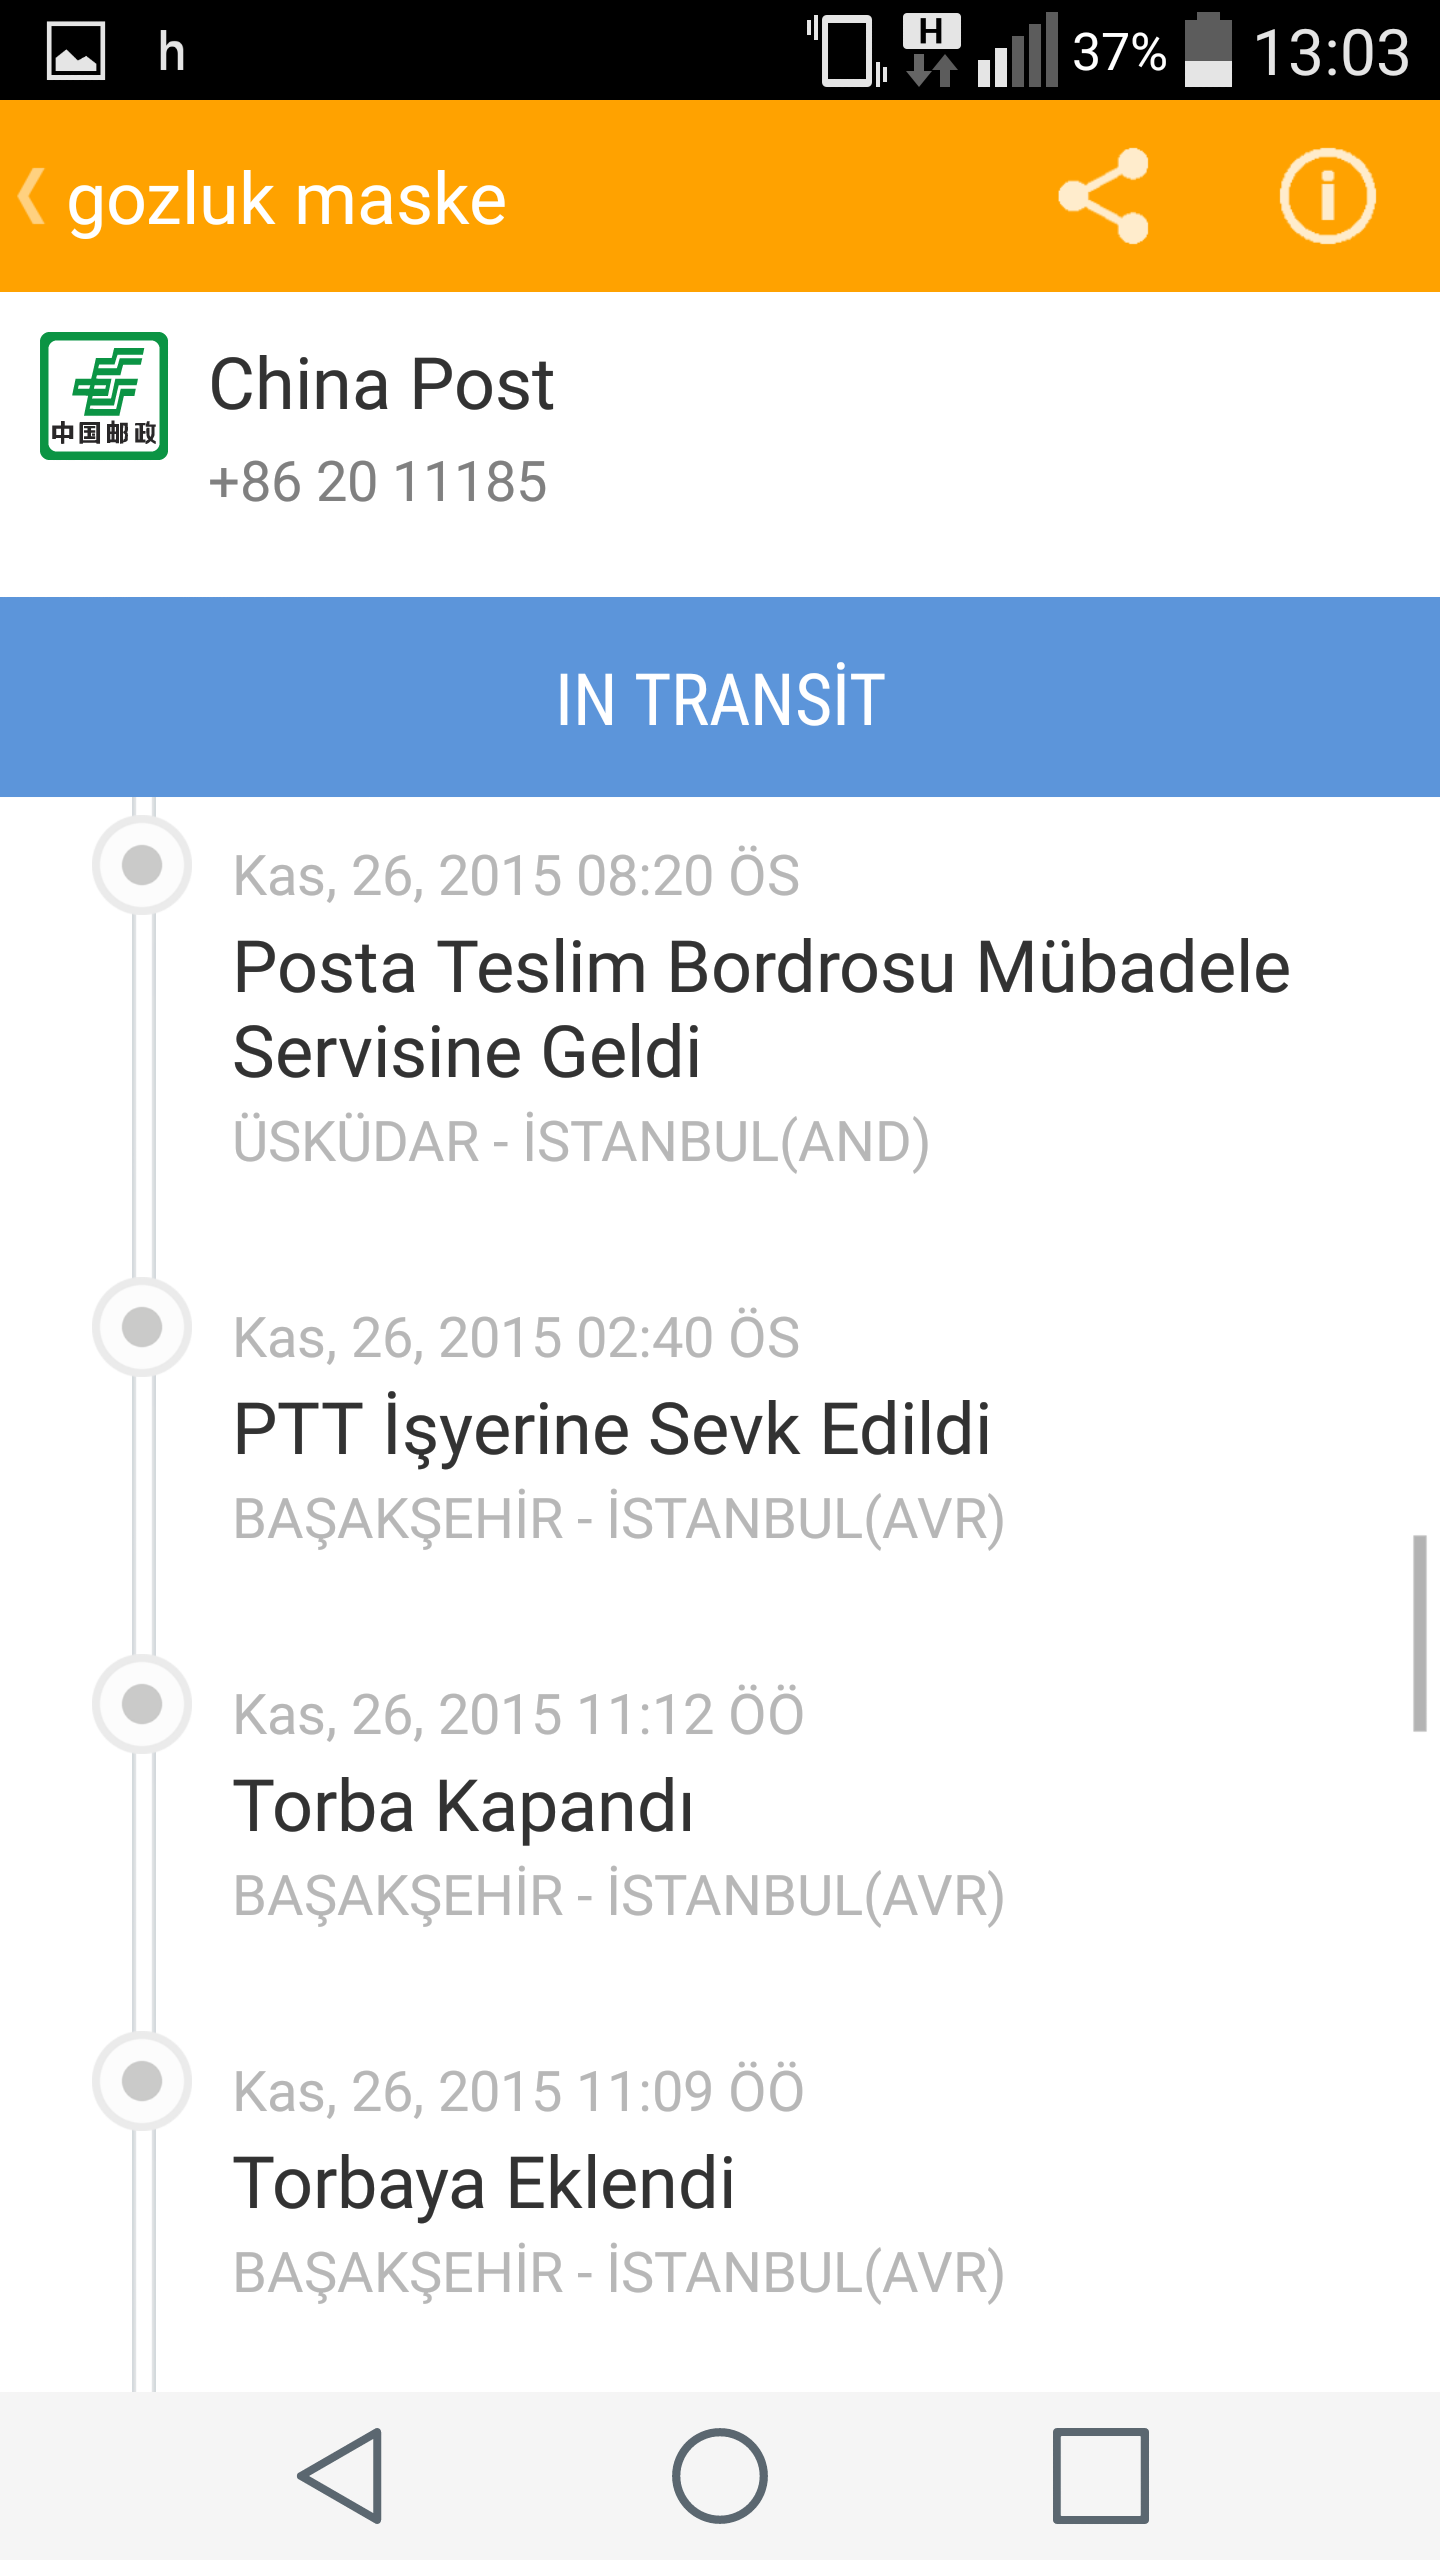Select the timeline dot for 02:40 ÖS event
Image resolution: width=1440 pixels, height=2560 pixels.
[142, 1327]
